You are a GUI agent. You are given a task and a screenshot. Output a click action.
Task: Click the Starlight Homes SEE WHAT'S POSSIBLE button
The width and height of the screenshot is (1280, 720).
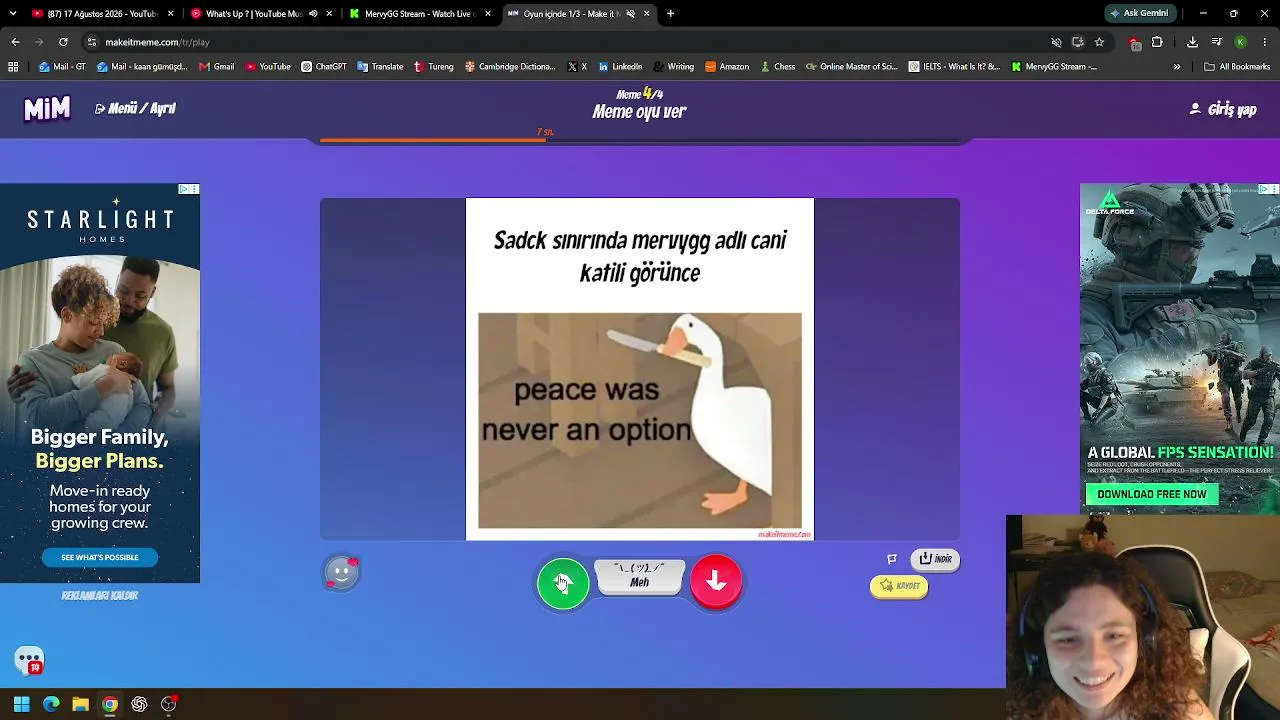[100, 557]
